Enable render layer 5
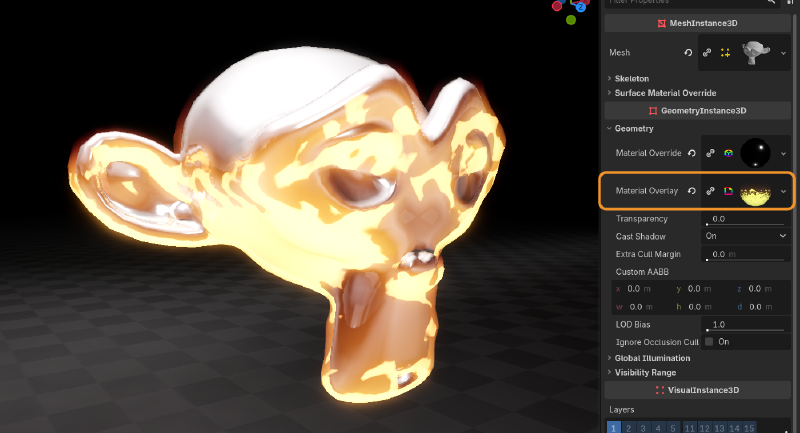 click(x=673, y=427)
